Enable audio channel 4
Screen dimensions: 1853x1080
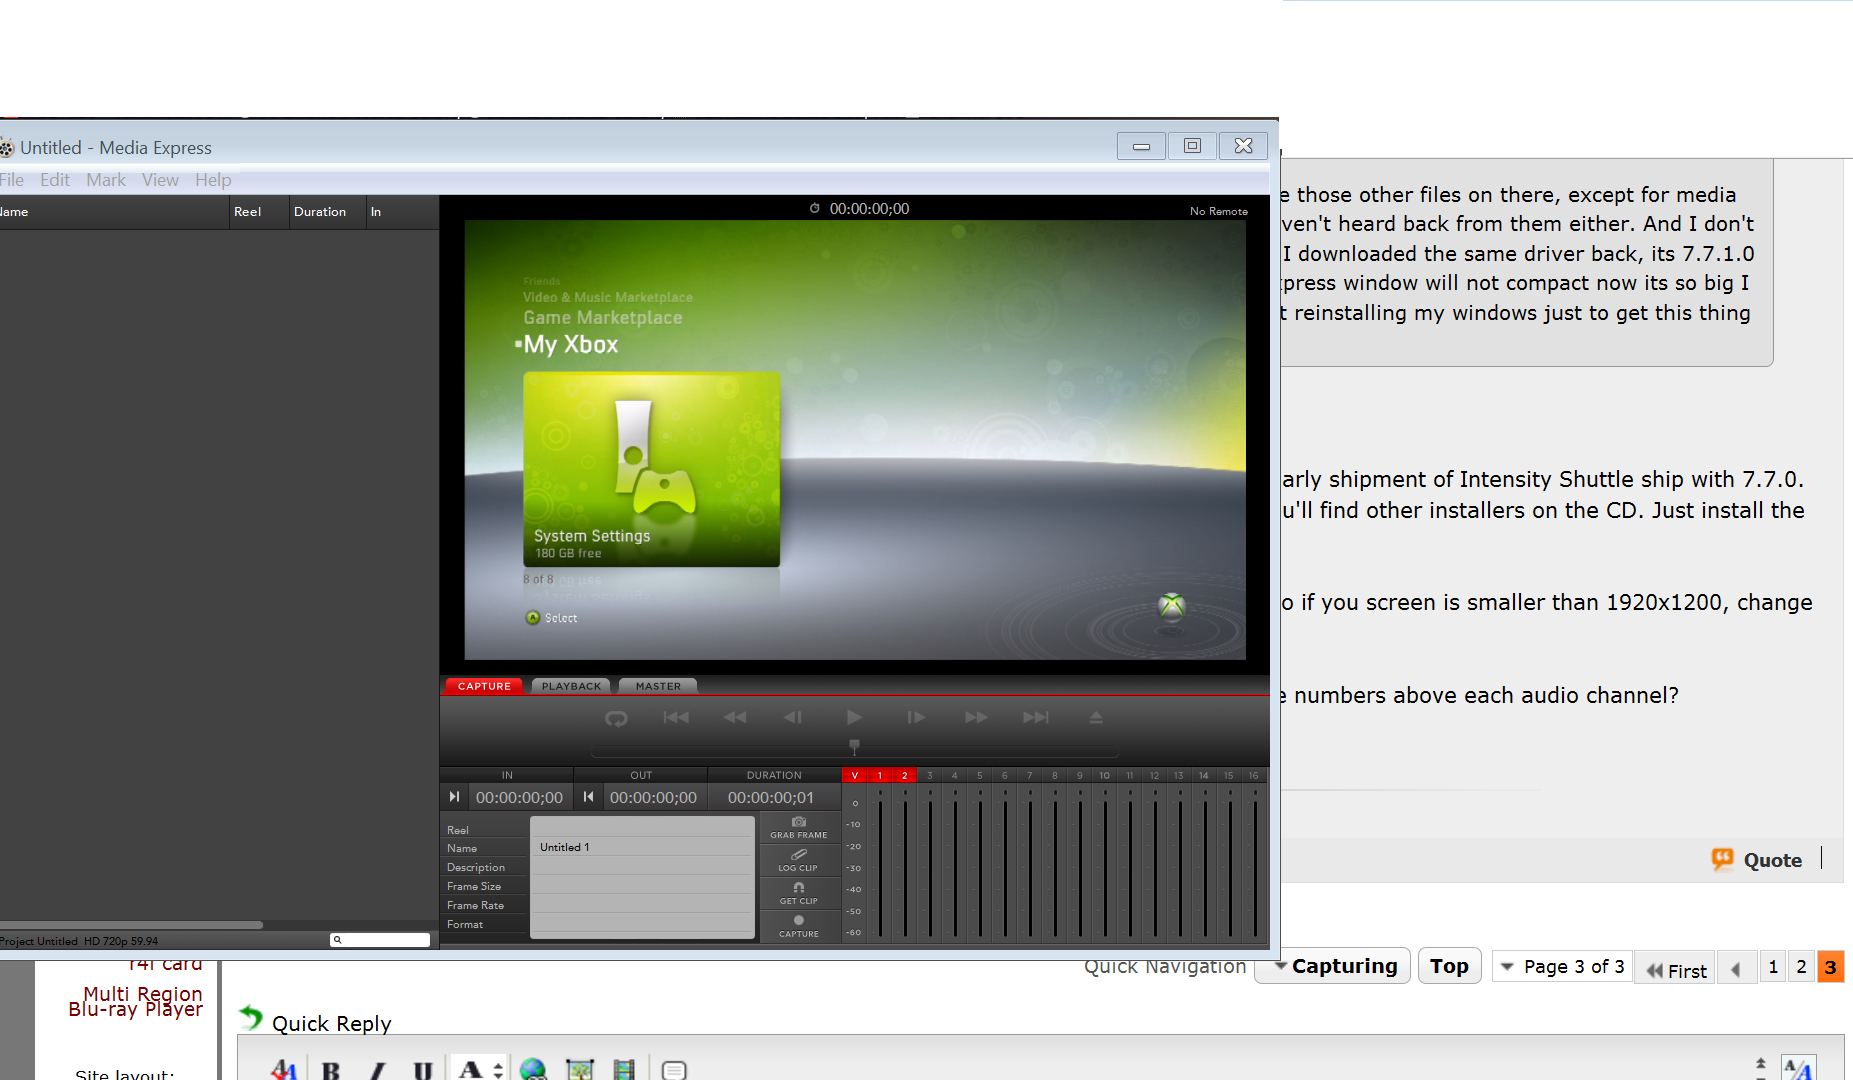pos(955,775)
